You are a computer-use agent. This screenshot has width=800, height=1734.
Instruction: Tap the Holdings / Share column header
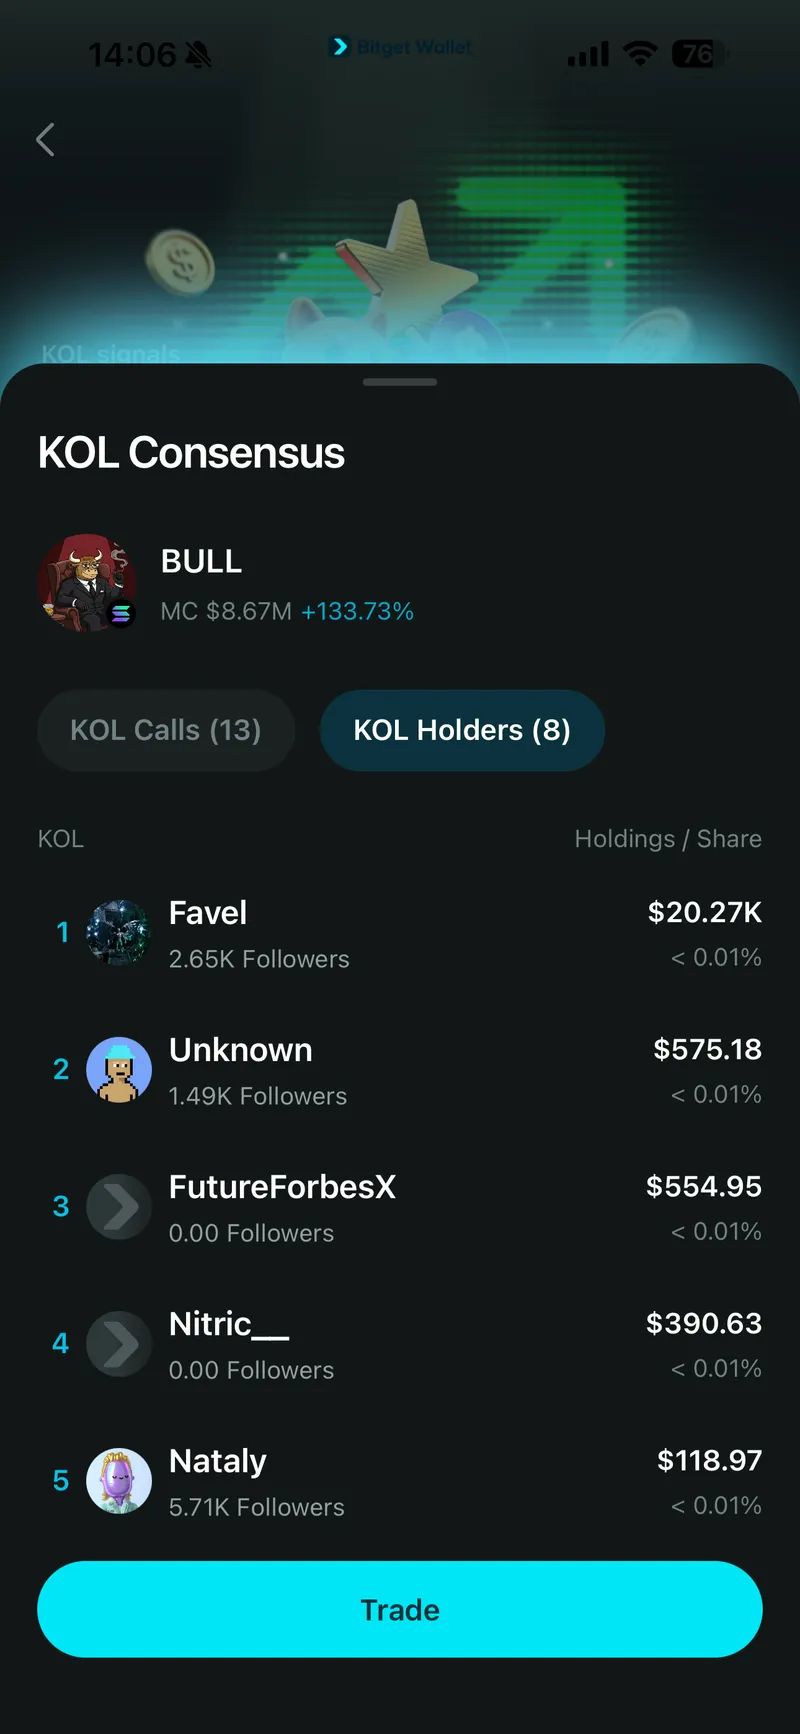(668, 839)
